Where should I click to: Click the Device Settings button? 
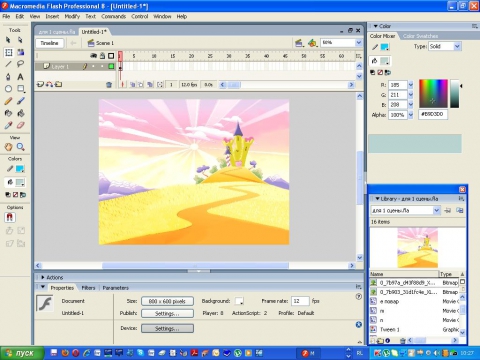coord(167,328)
